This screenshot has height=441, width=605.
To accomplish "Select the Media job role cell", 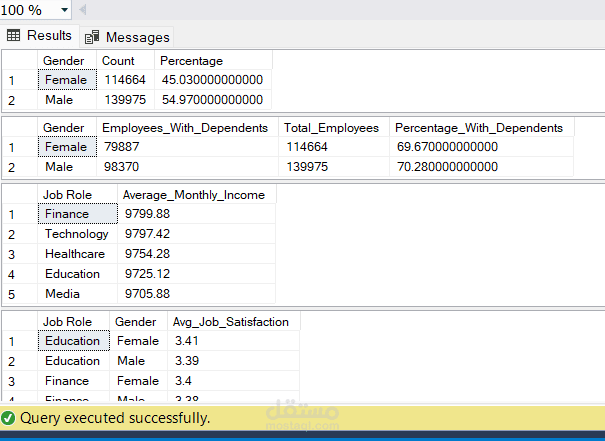I will pos(78,294).
